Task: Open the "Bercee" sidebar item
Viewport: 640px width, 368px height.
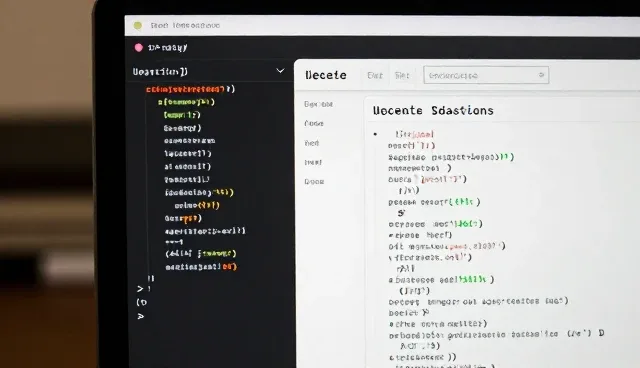Action: [318, 104]
